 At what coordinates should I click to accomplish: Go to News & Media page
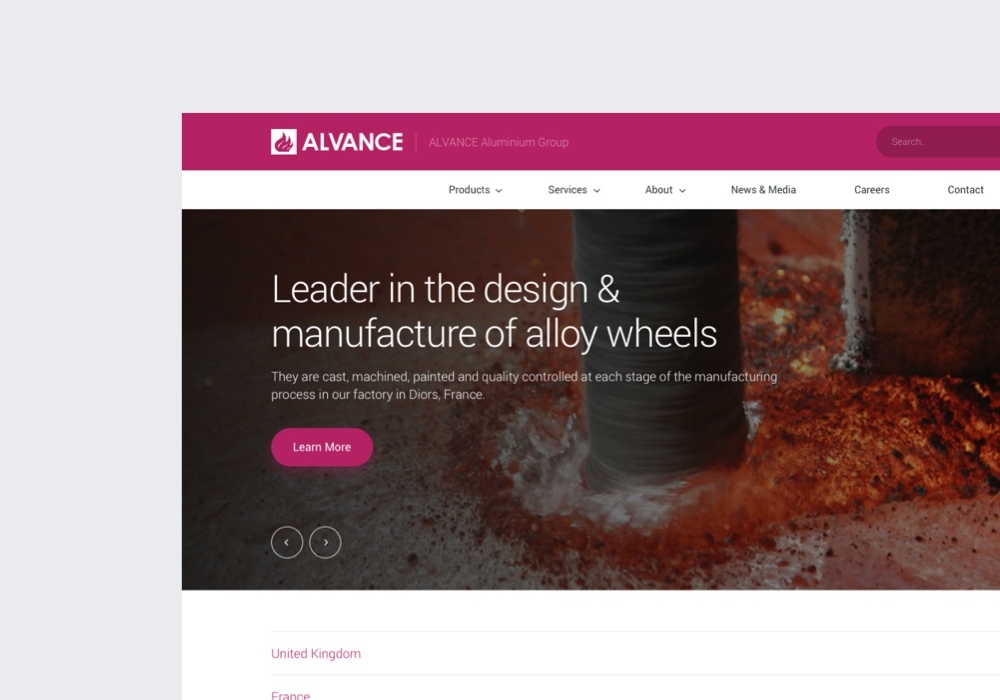coord(763,190)
